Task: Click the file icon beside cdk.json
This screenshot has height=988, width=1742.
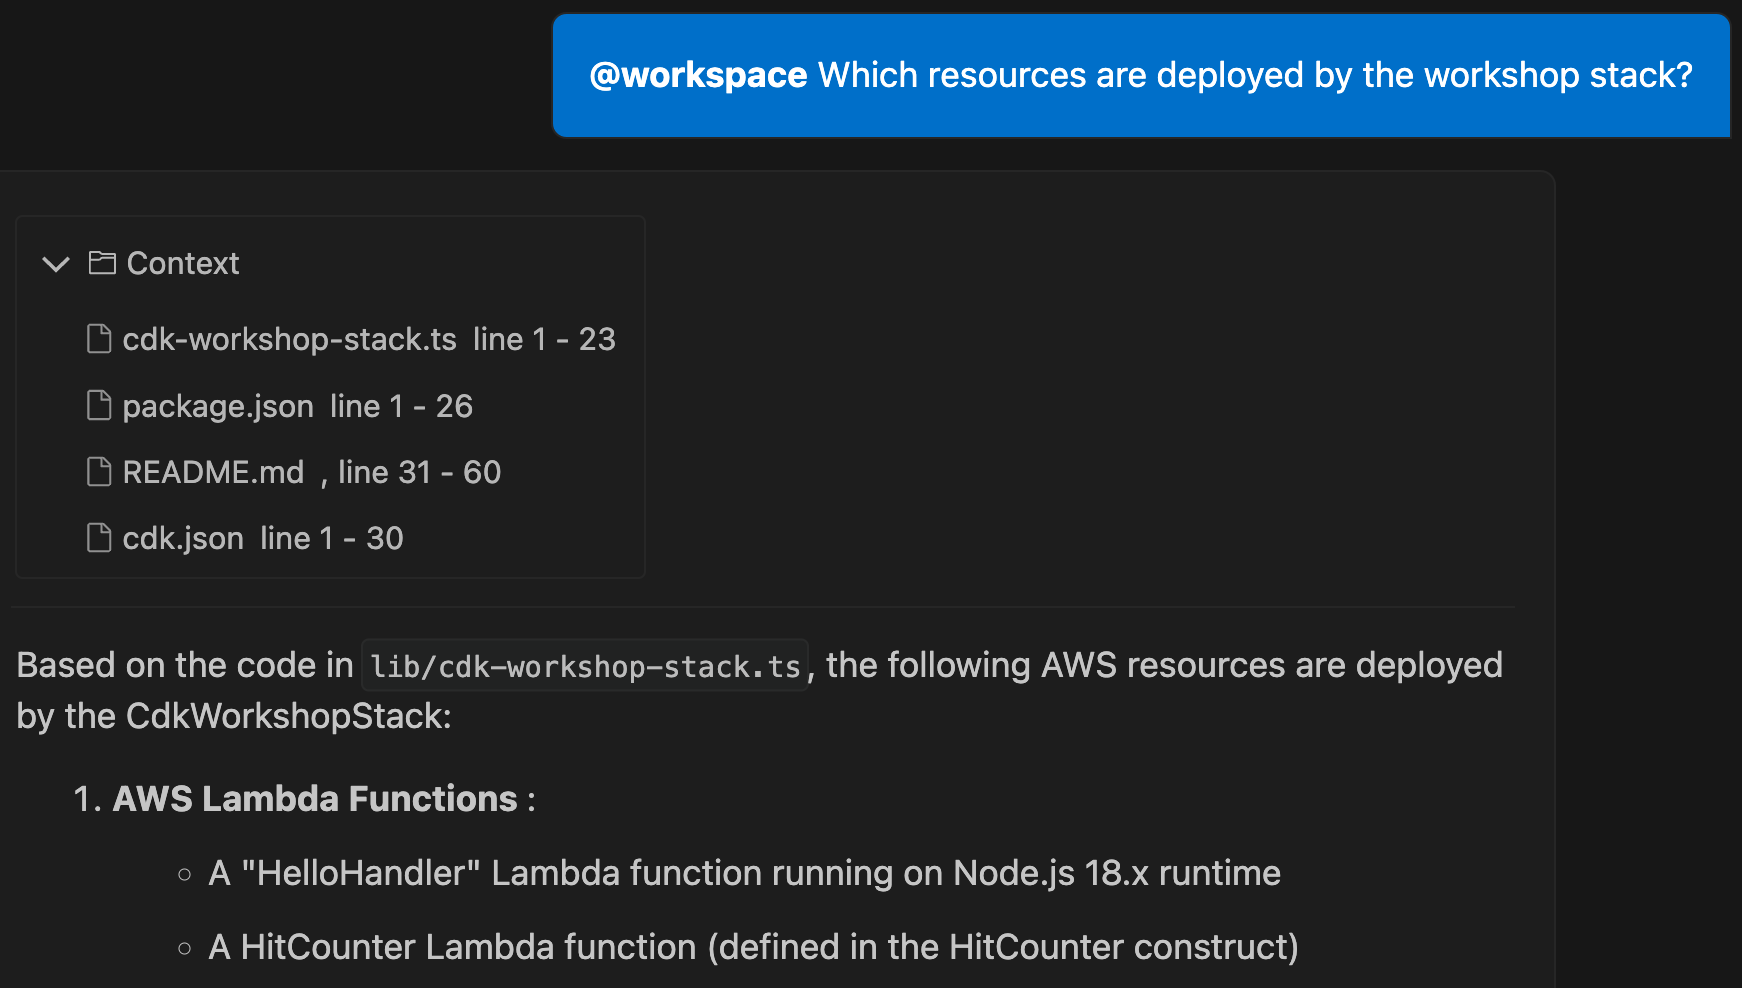Action: [99, 537]
